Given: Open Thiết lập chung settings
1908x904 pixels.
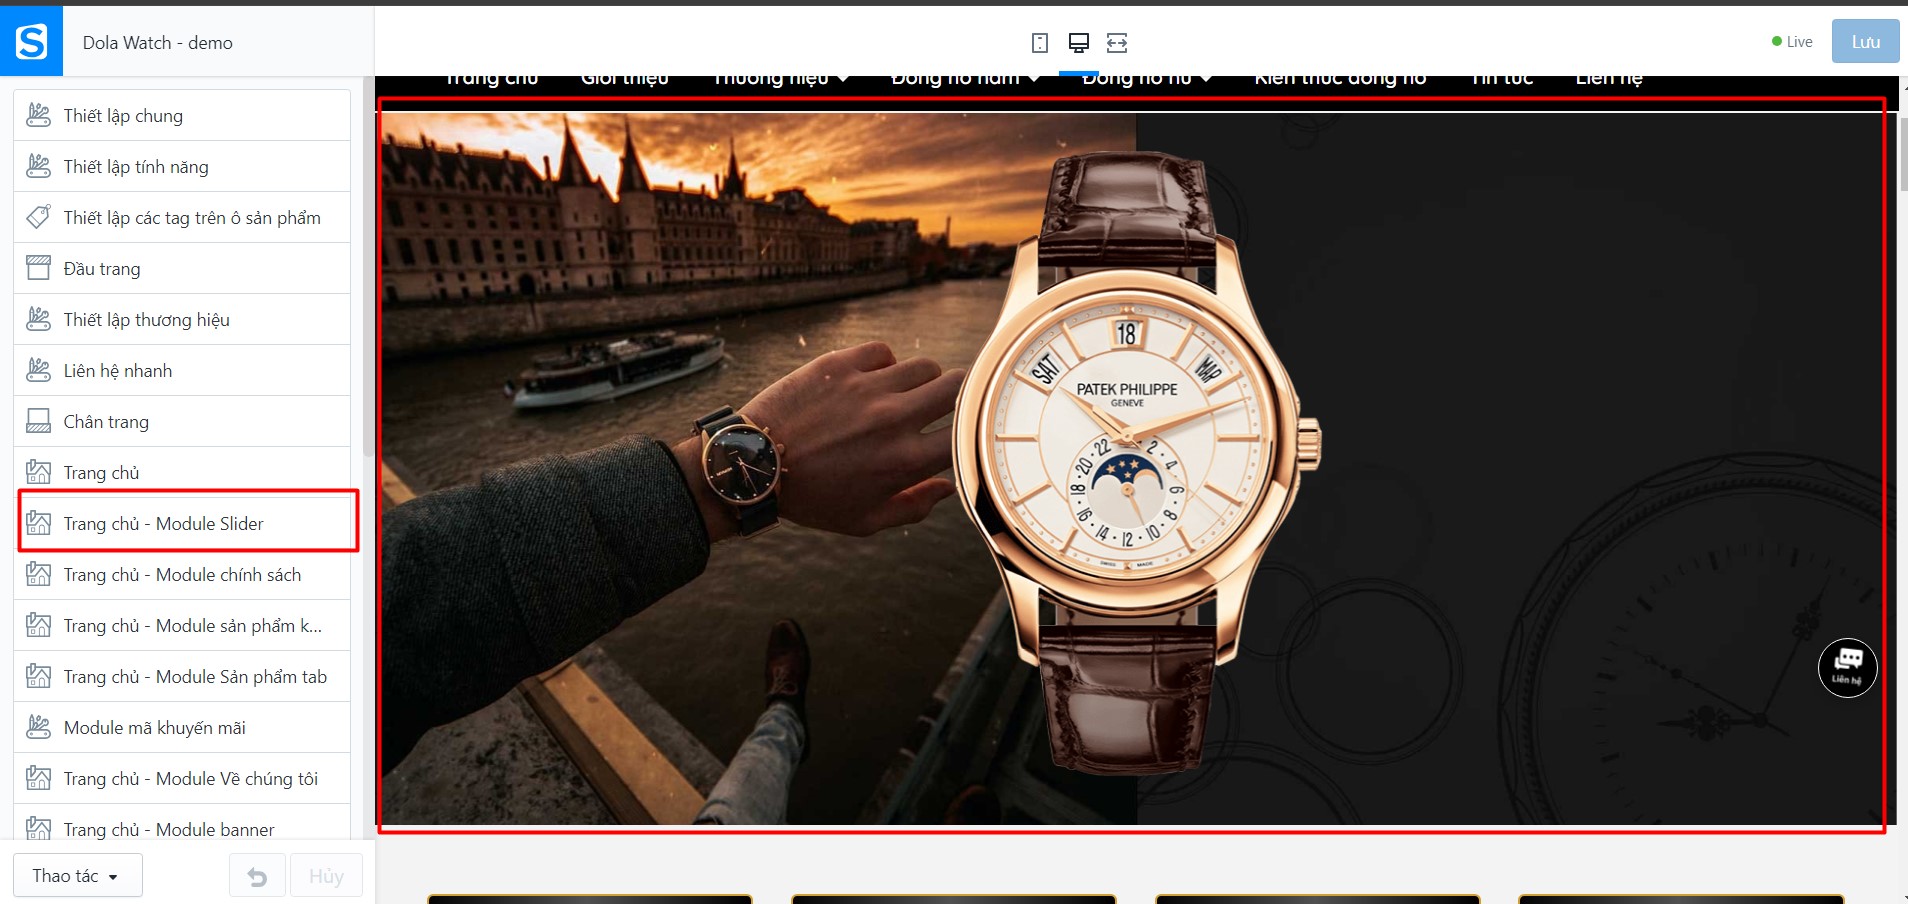Looking at the screenshot, I should [182, 116].
